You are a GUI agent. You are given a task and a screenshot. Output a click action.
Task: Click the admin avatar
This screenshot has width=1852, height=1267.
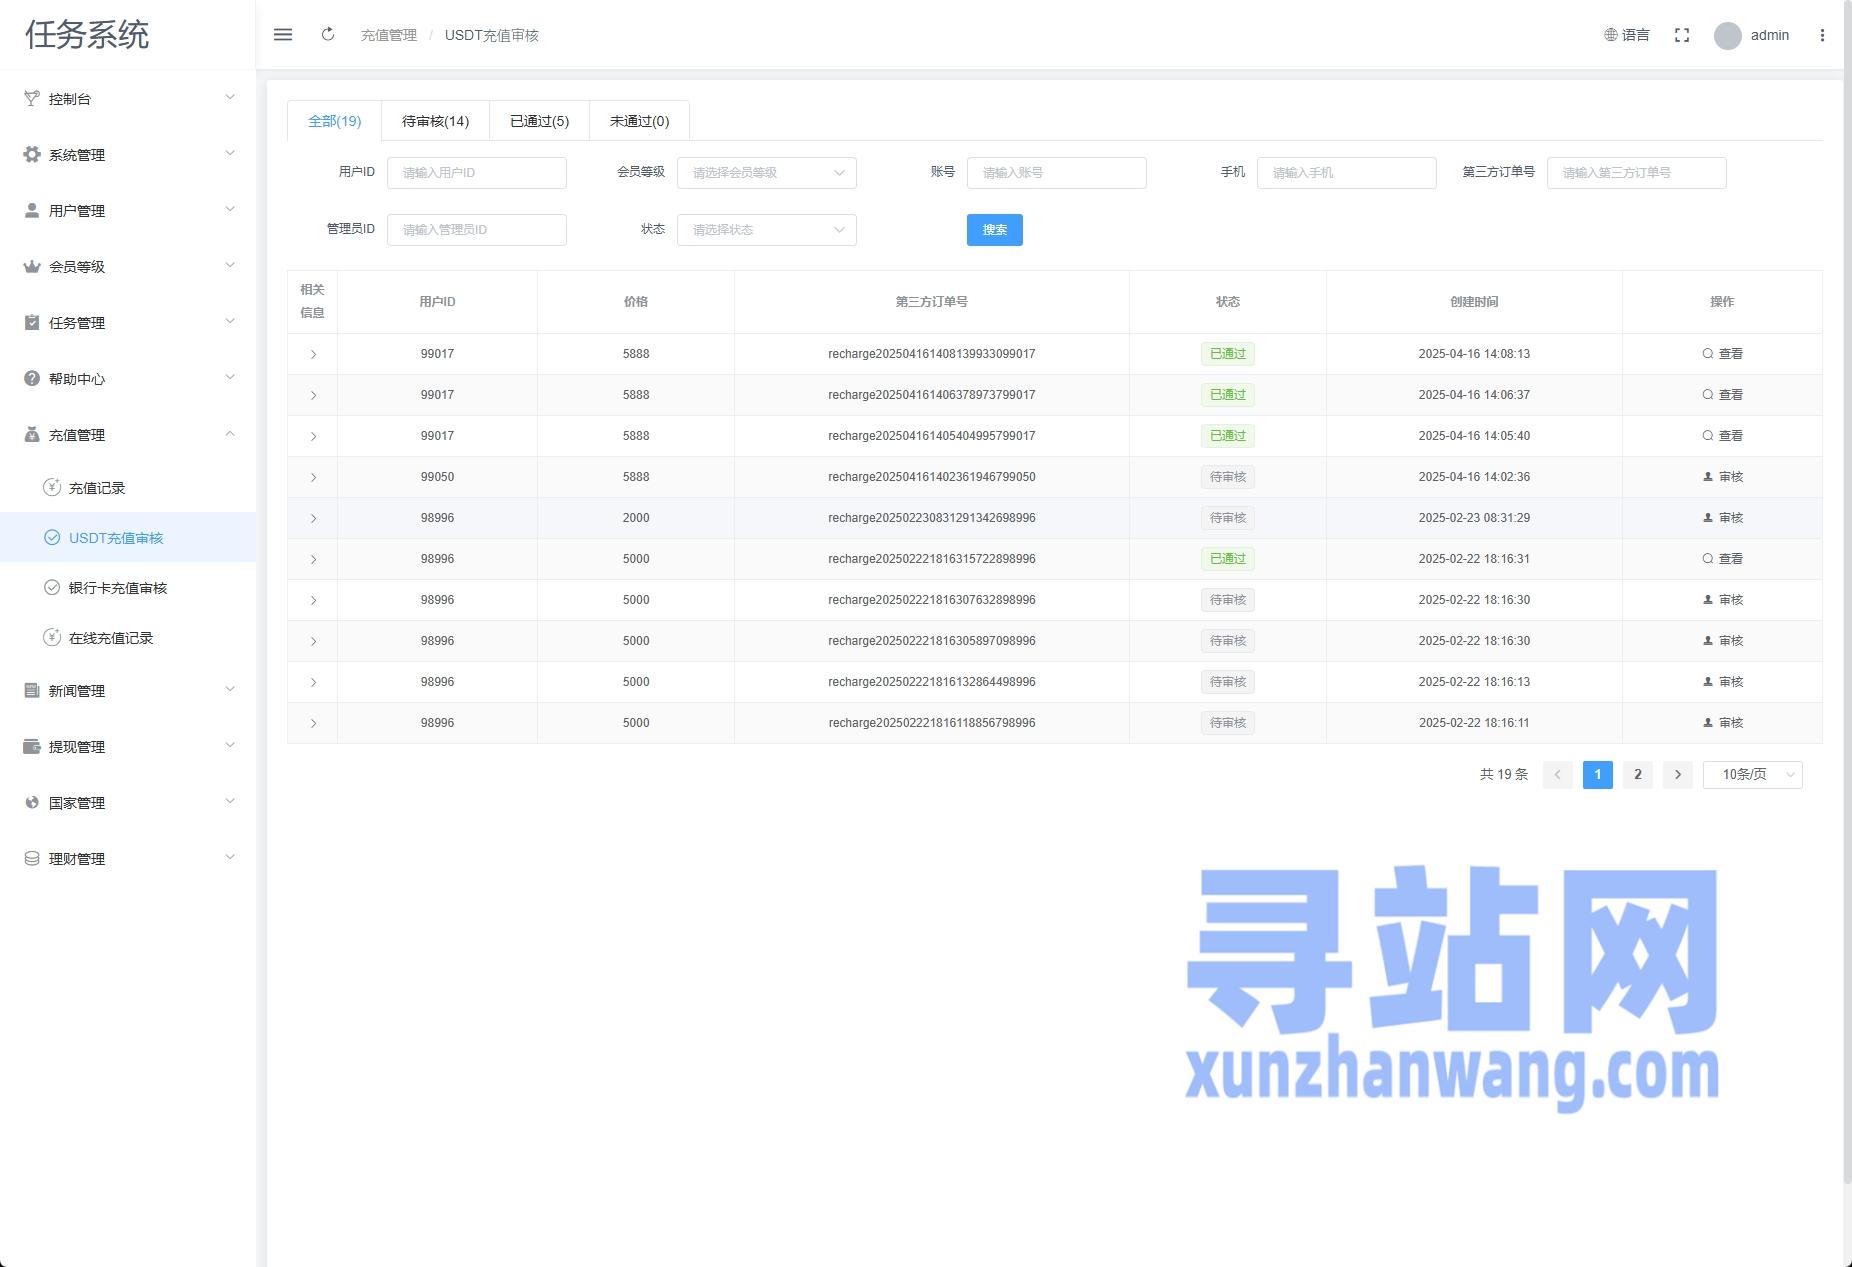click(x=1727, y=35)
